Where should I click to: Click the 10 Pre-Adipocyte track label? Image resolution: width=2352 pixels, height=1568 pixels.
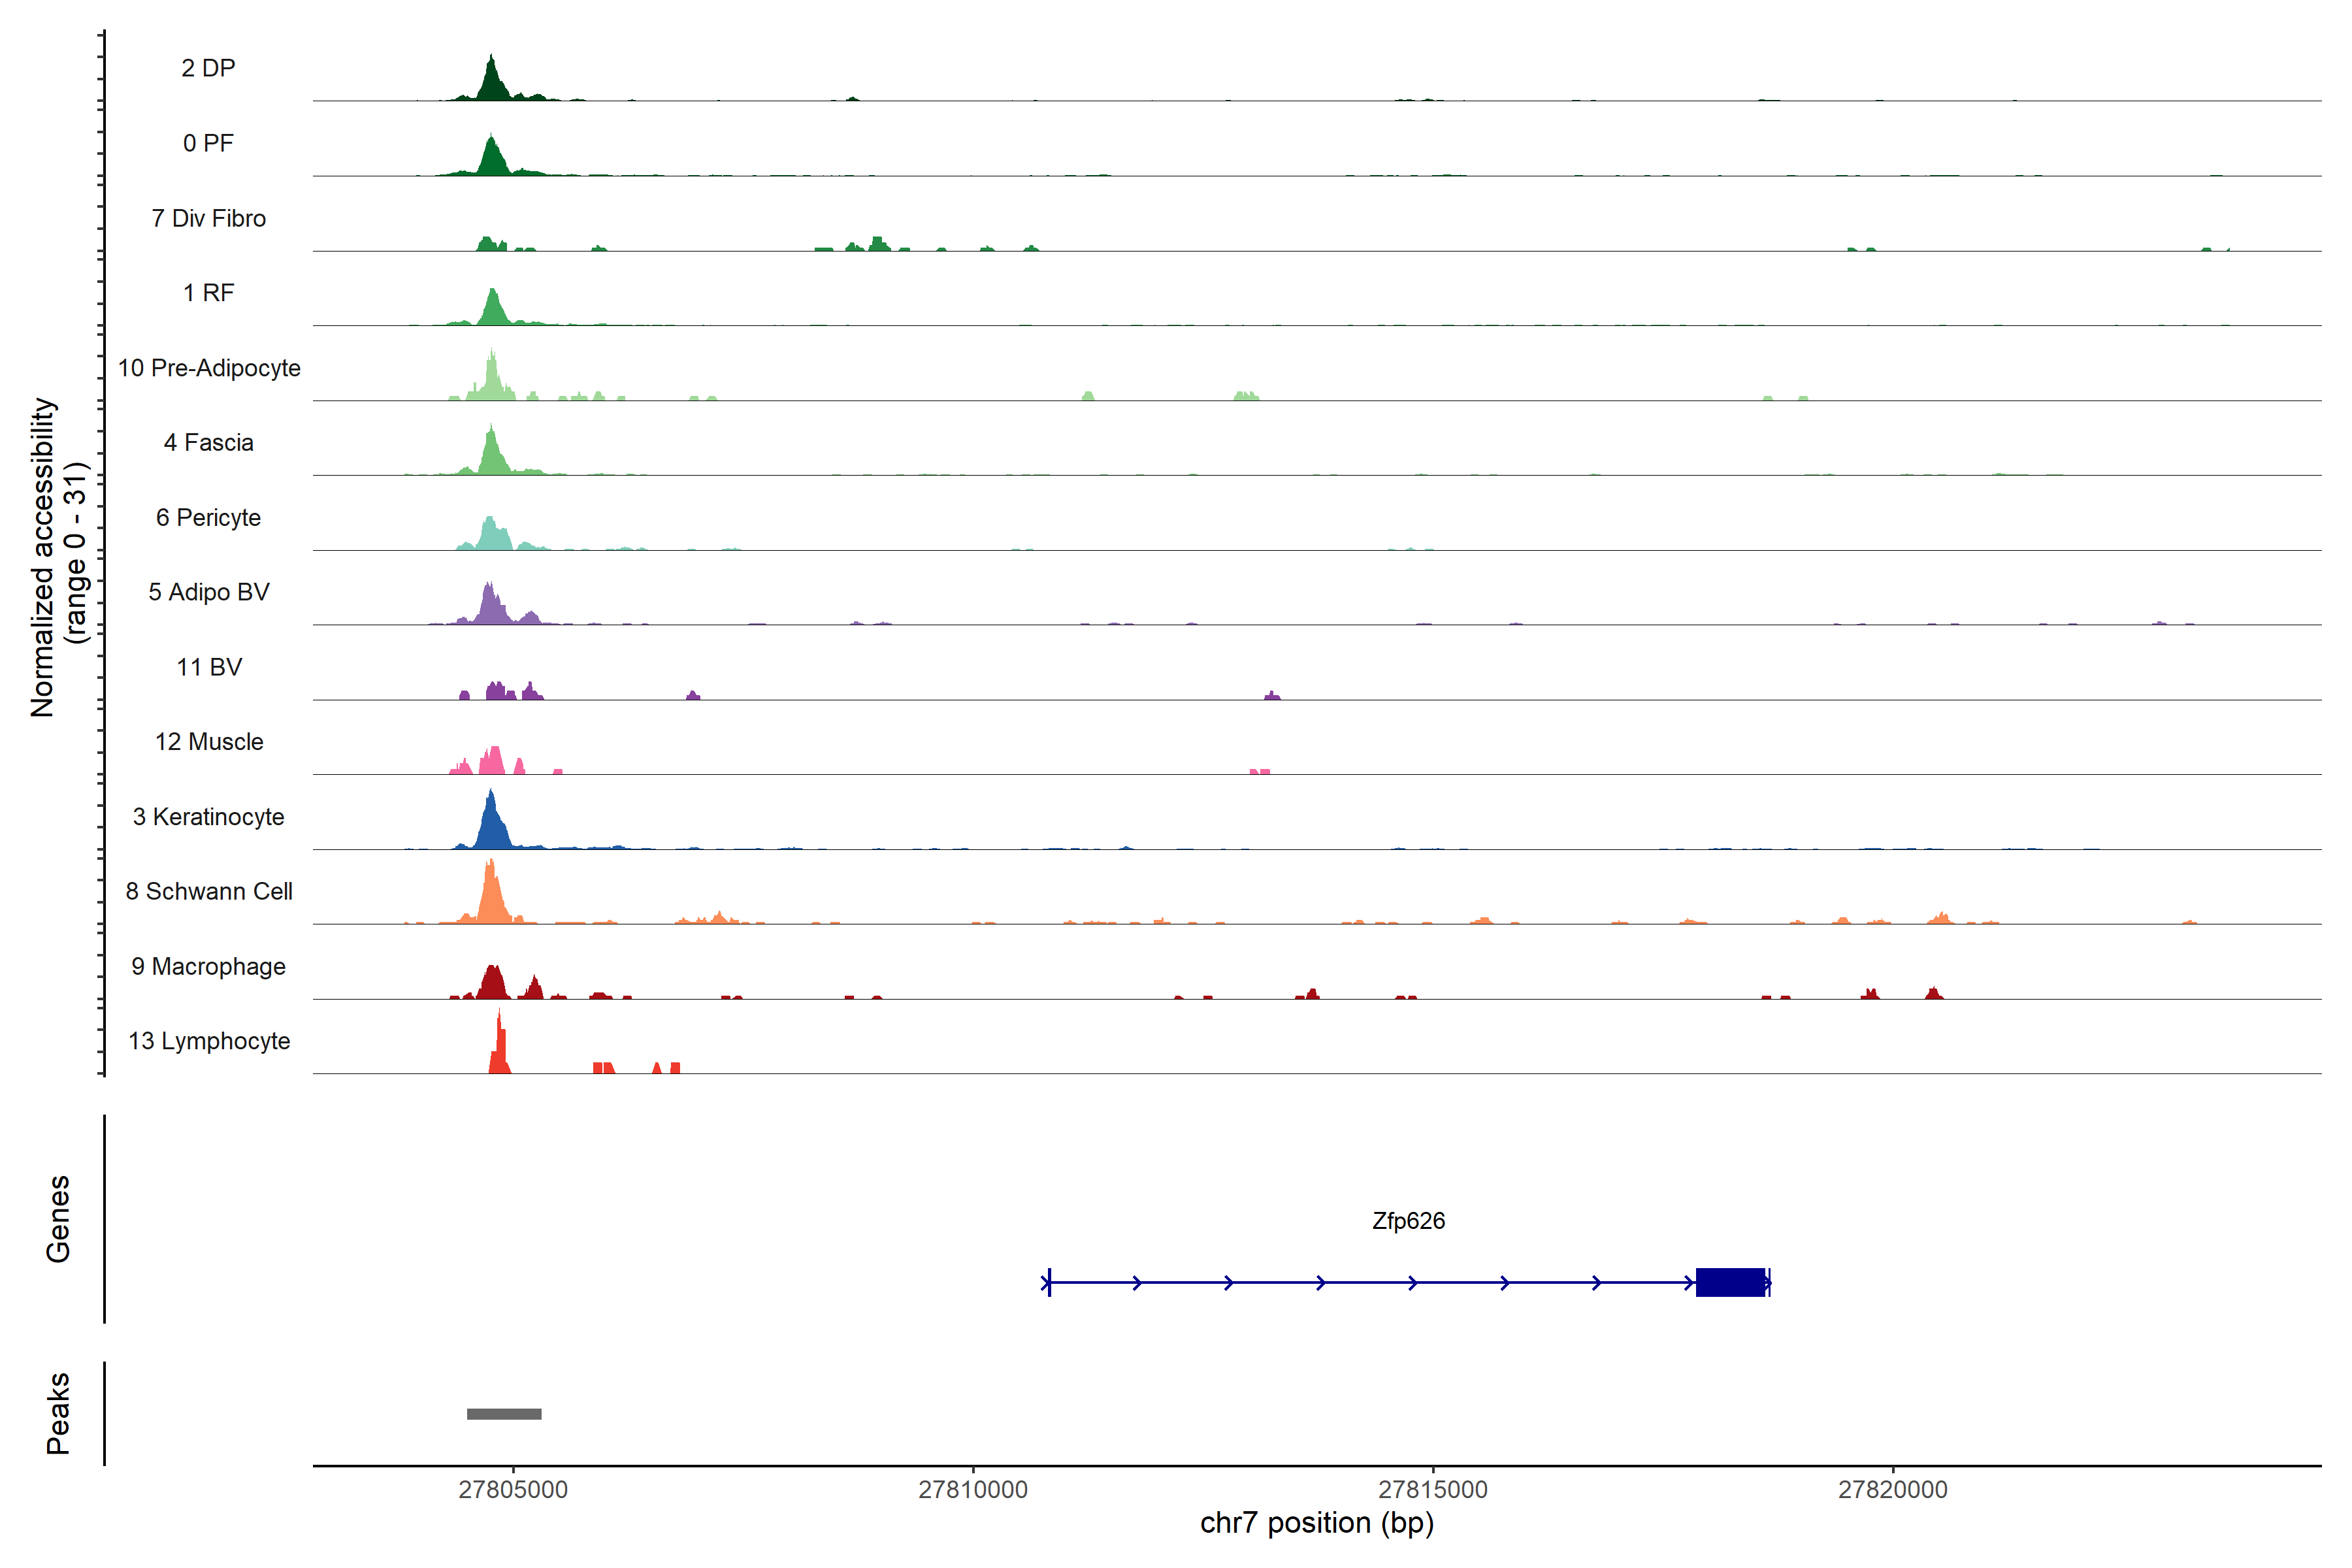209,368
